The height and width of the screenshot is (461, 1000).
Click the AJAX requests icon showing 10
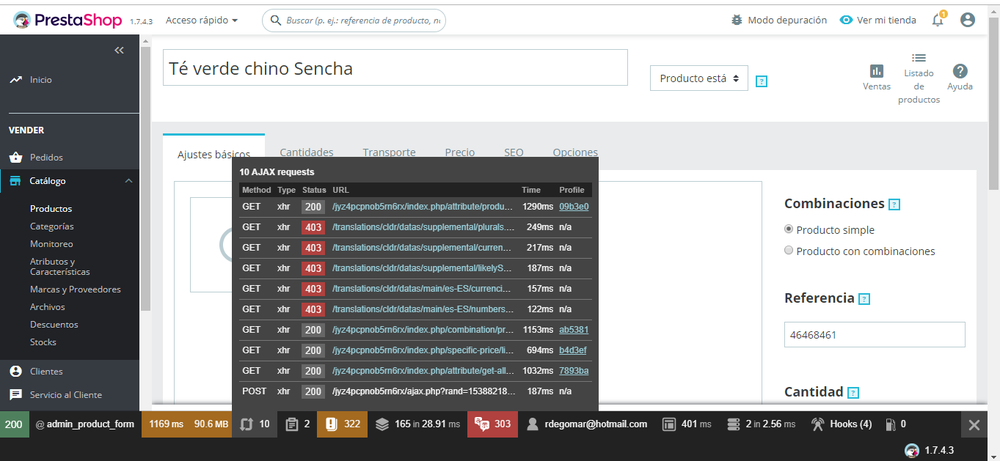point(254,424)
